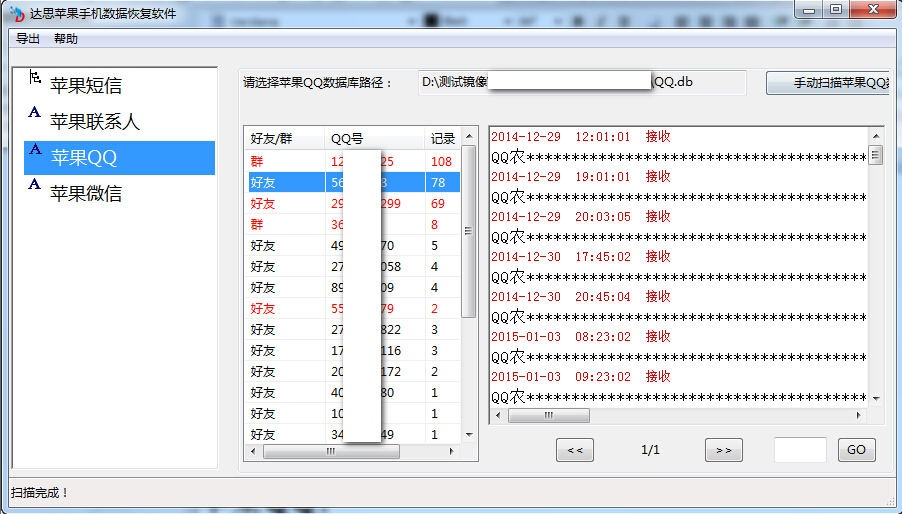Select the 好友 row ending 058
Viewport: 902px width, 514px height.
(353, 267)
